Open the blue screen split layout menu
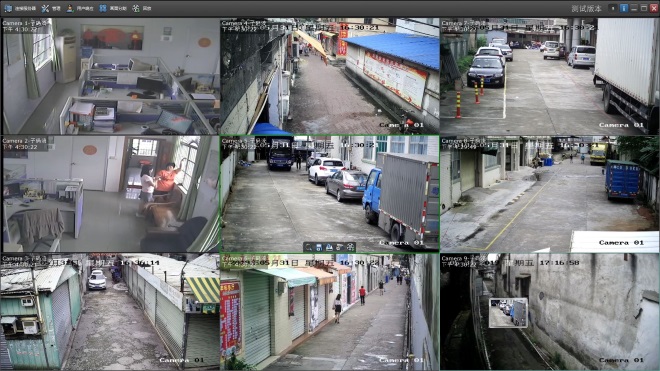 click(103, 8)
